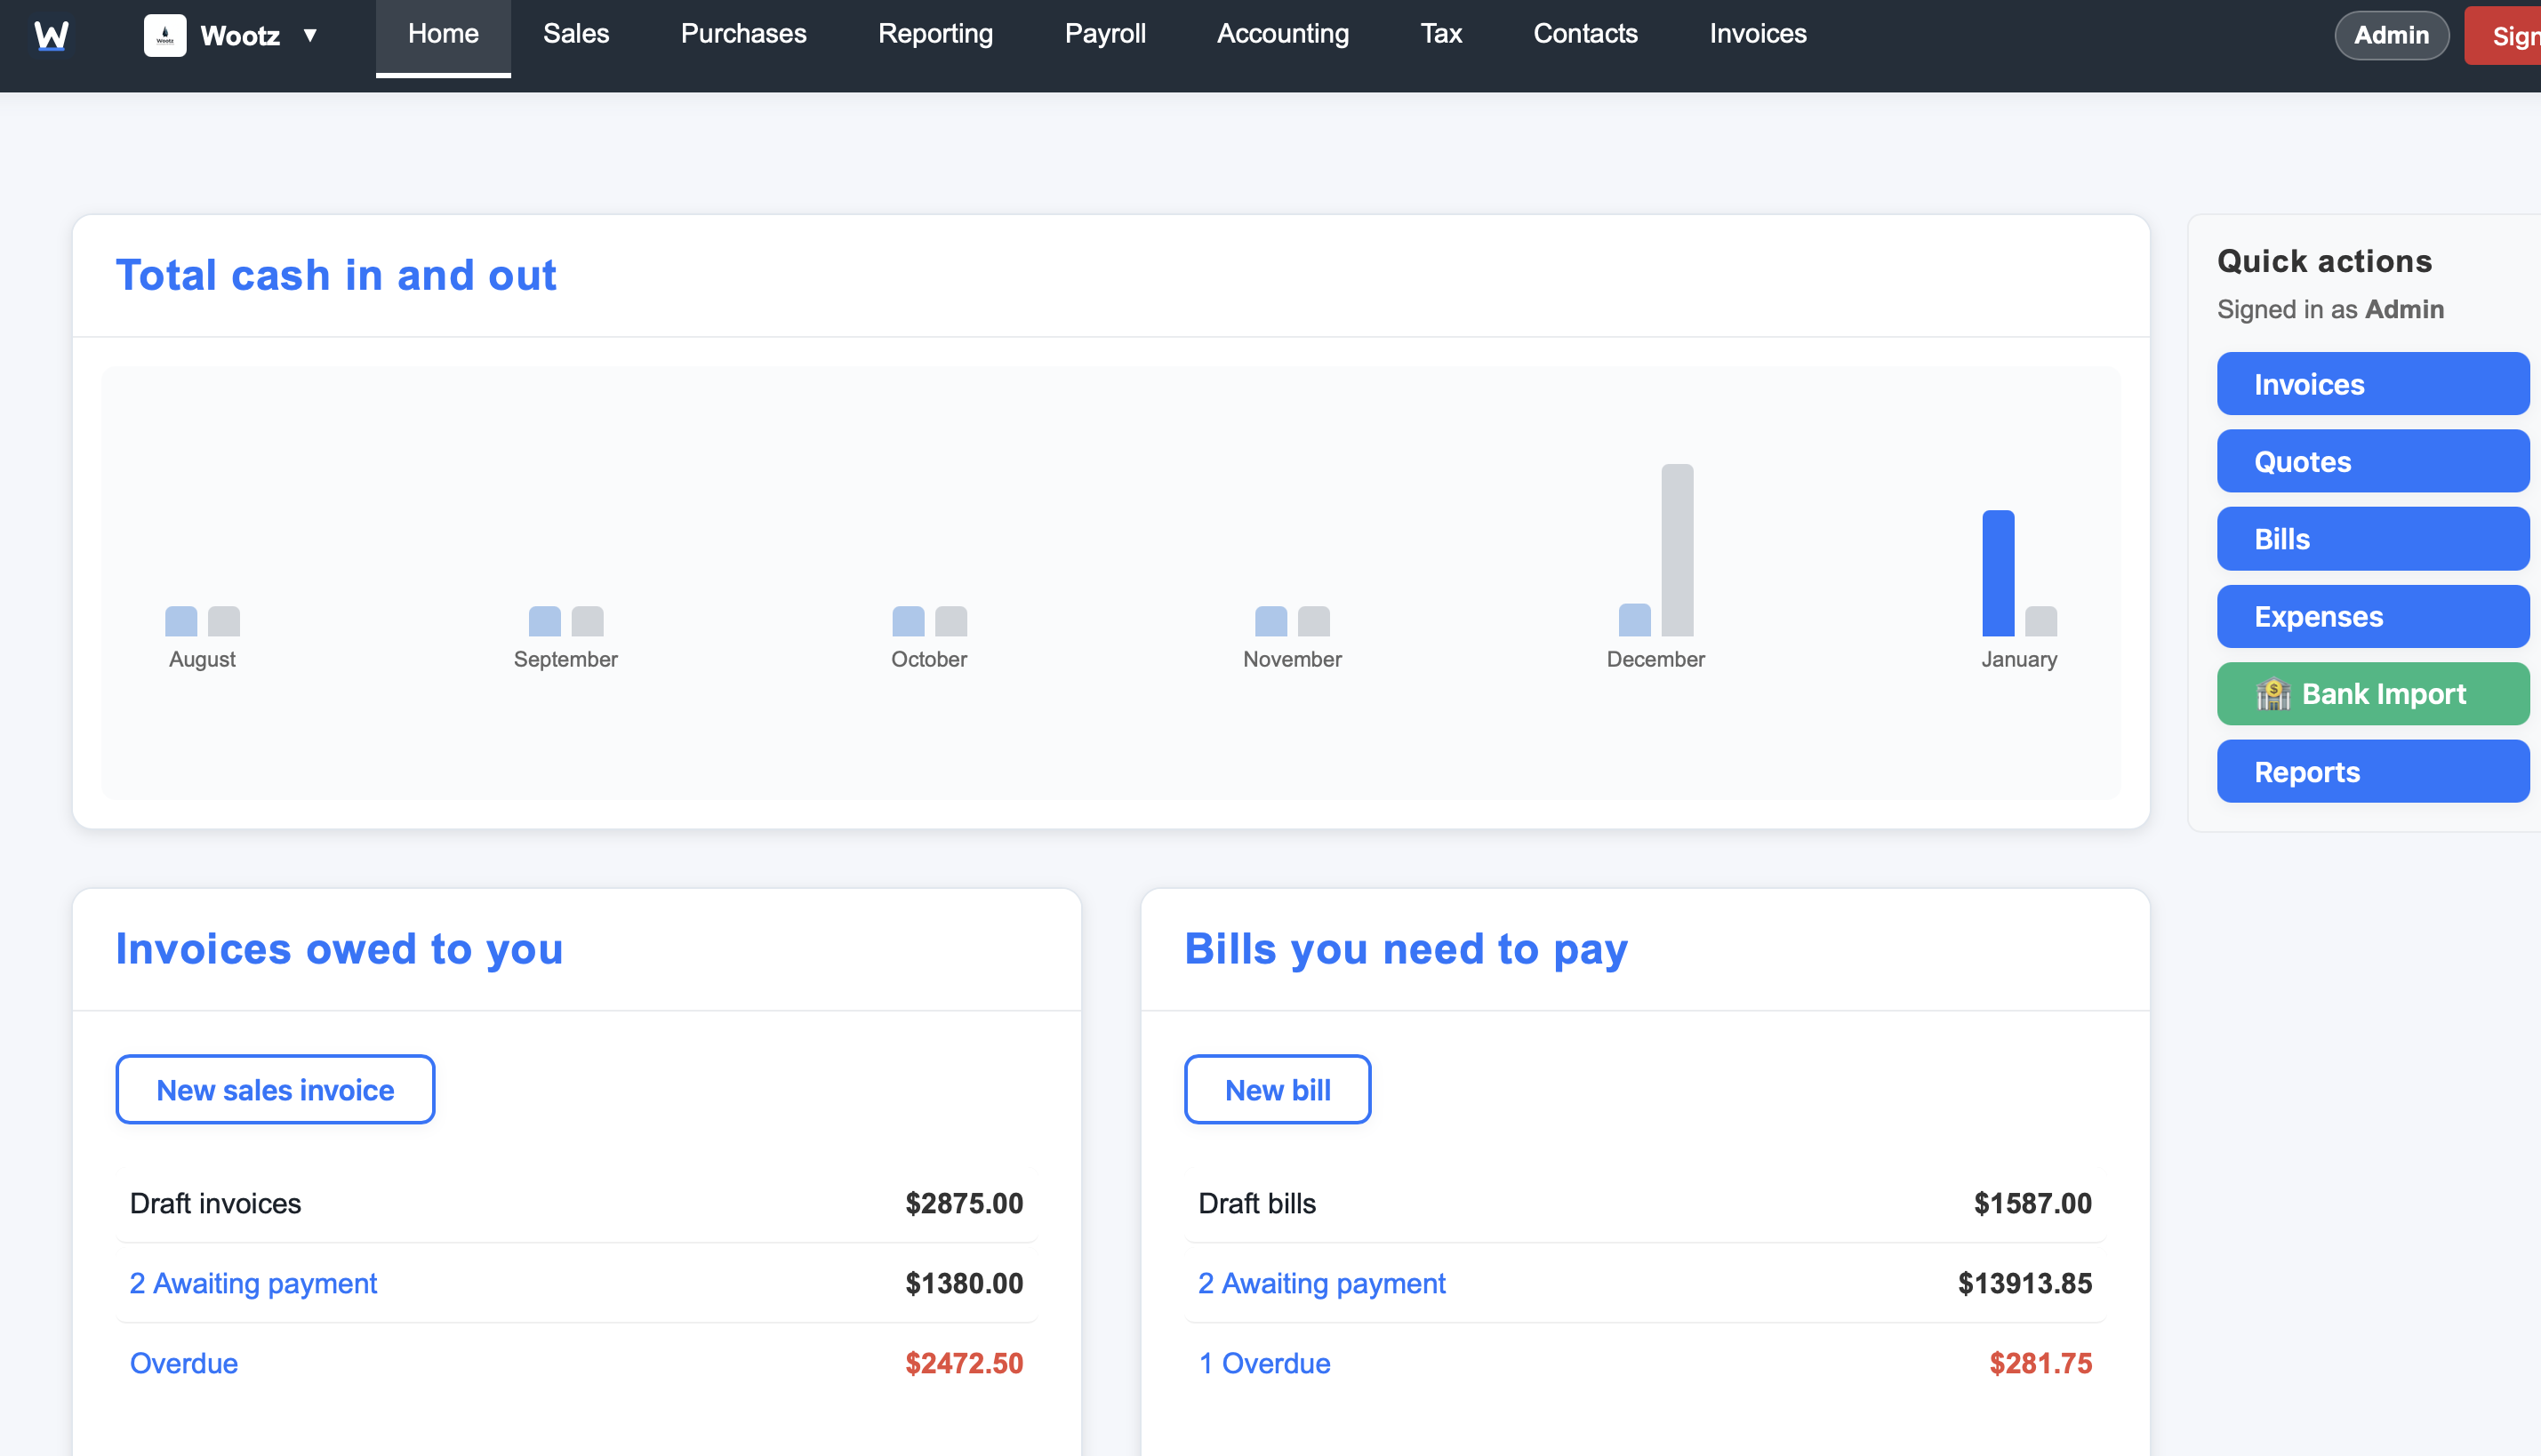Open Reports from Quick actions
Image resolution: width=2541 pixels, height=1456 pixels.
coord(2372,771)
